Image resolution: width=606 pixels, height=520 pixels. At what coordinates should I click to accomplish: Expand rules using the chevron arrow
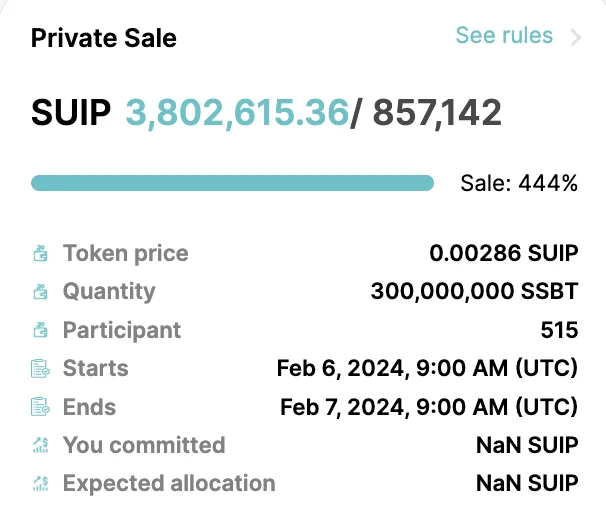pos(576,38)
